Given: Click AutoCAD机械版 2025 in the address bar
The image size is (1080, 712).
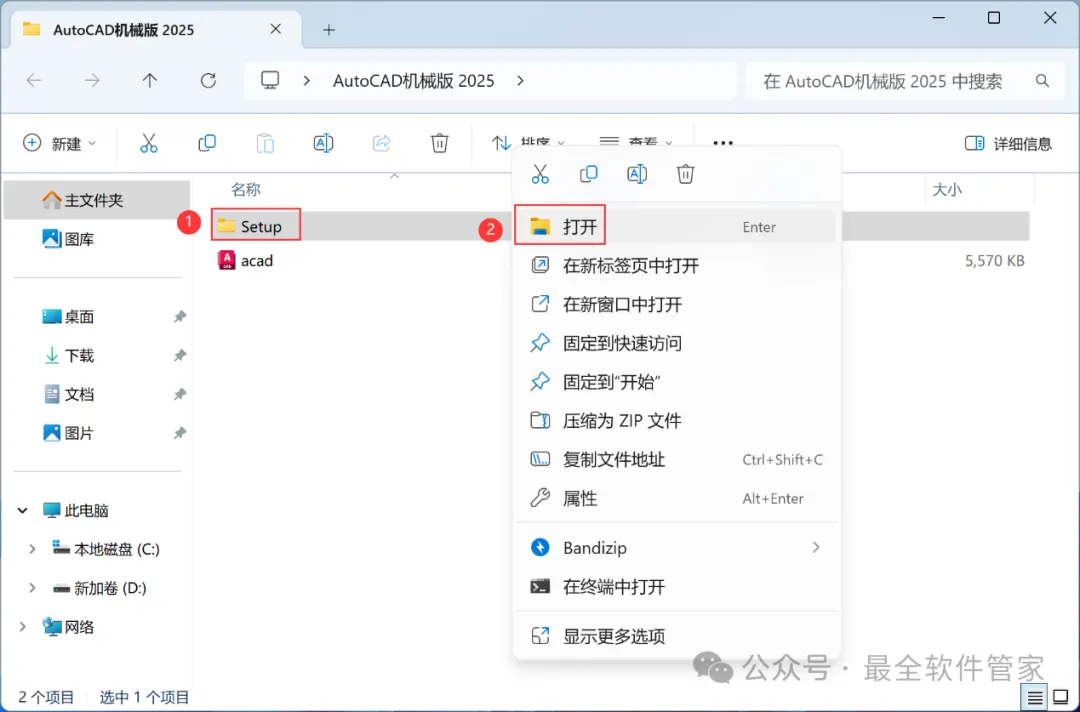Looking at the screenshot, I should coord(413,81).
